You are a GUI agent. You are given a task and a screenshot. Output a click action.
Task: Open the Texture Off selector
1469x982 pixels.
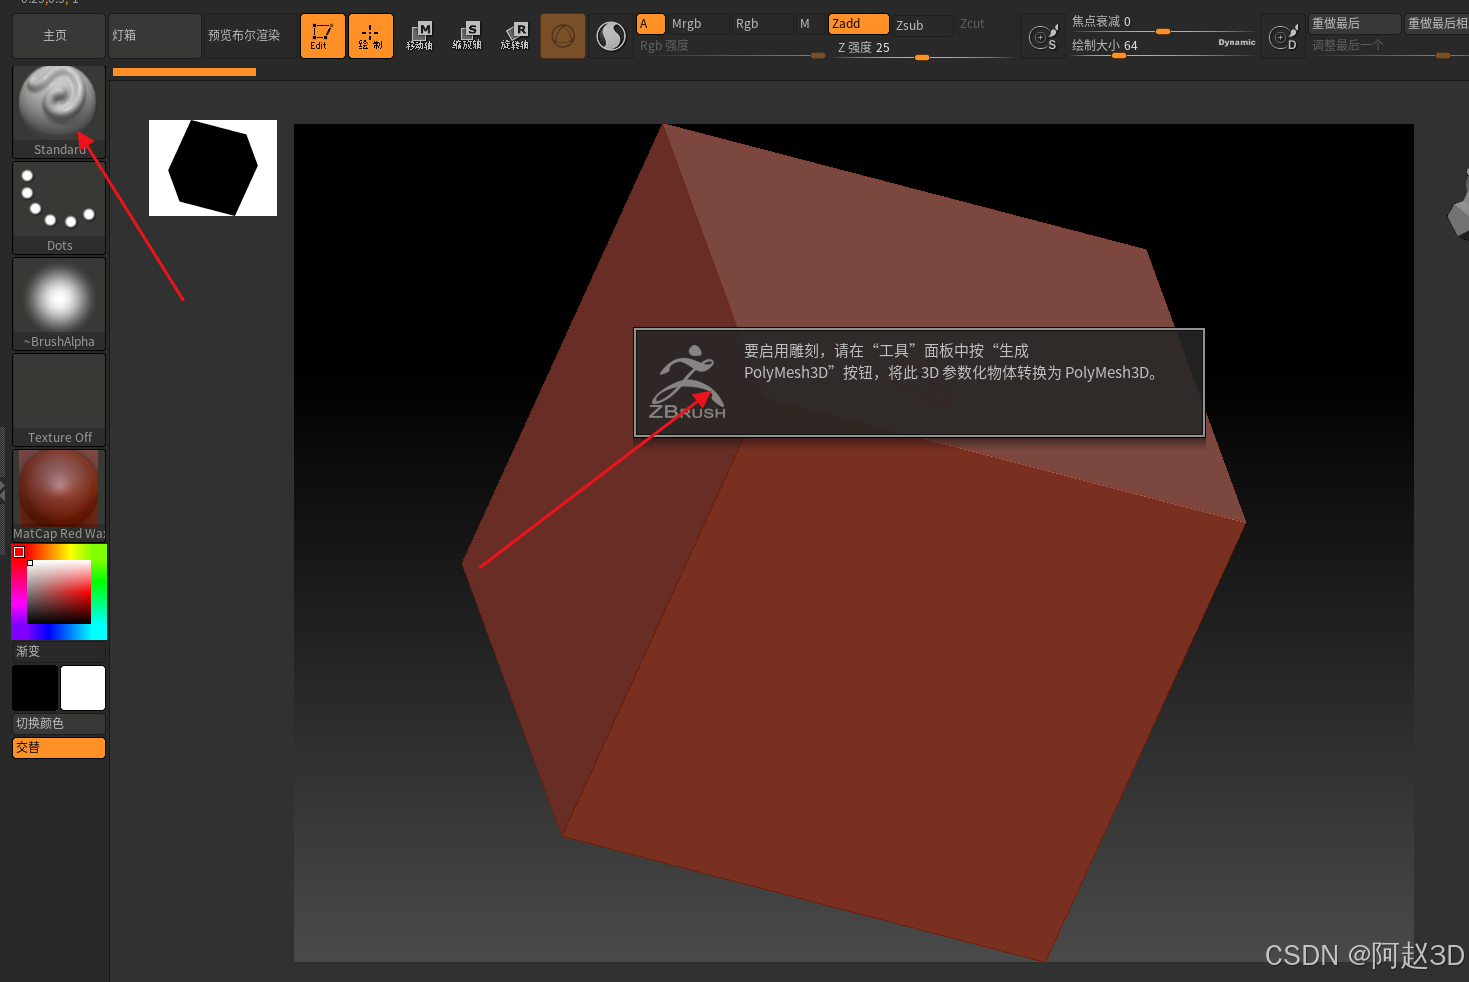tap(59, 400)
